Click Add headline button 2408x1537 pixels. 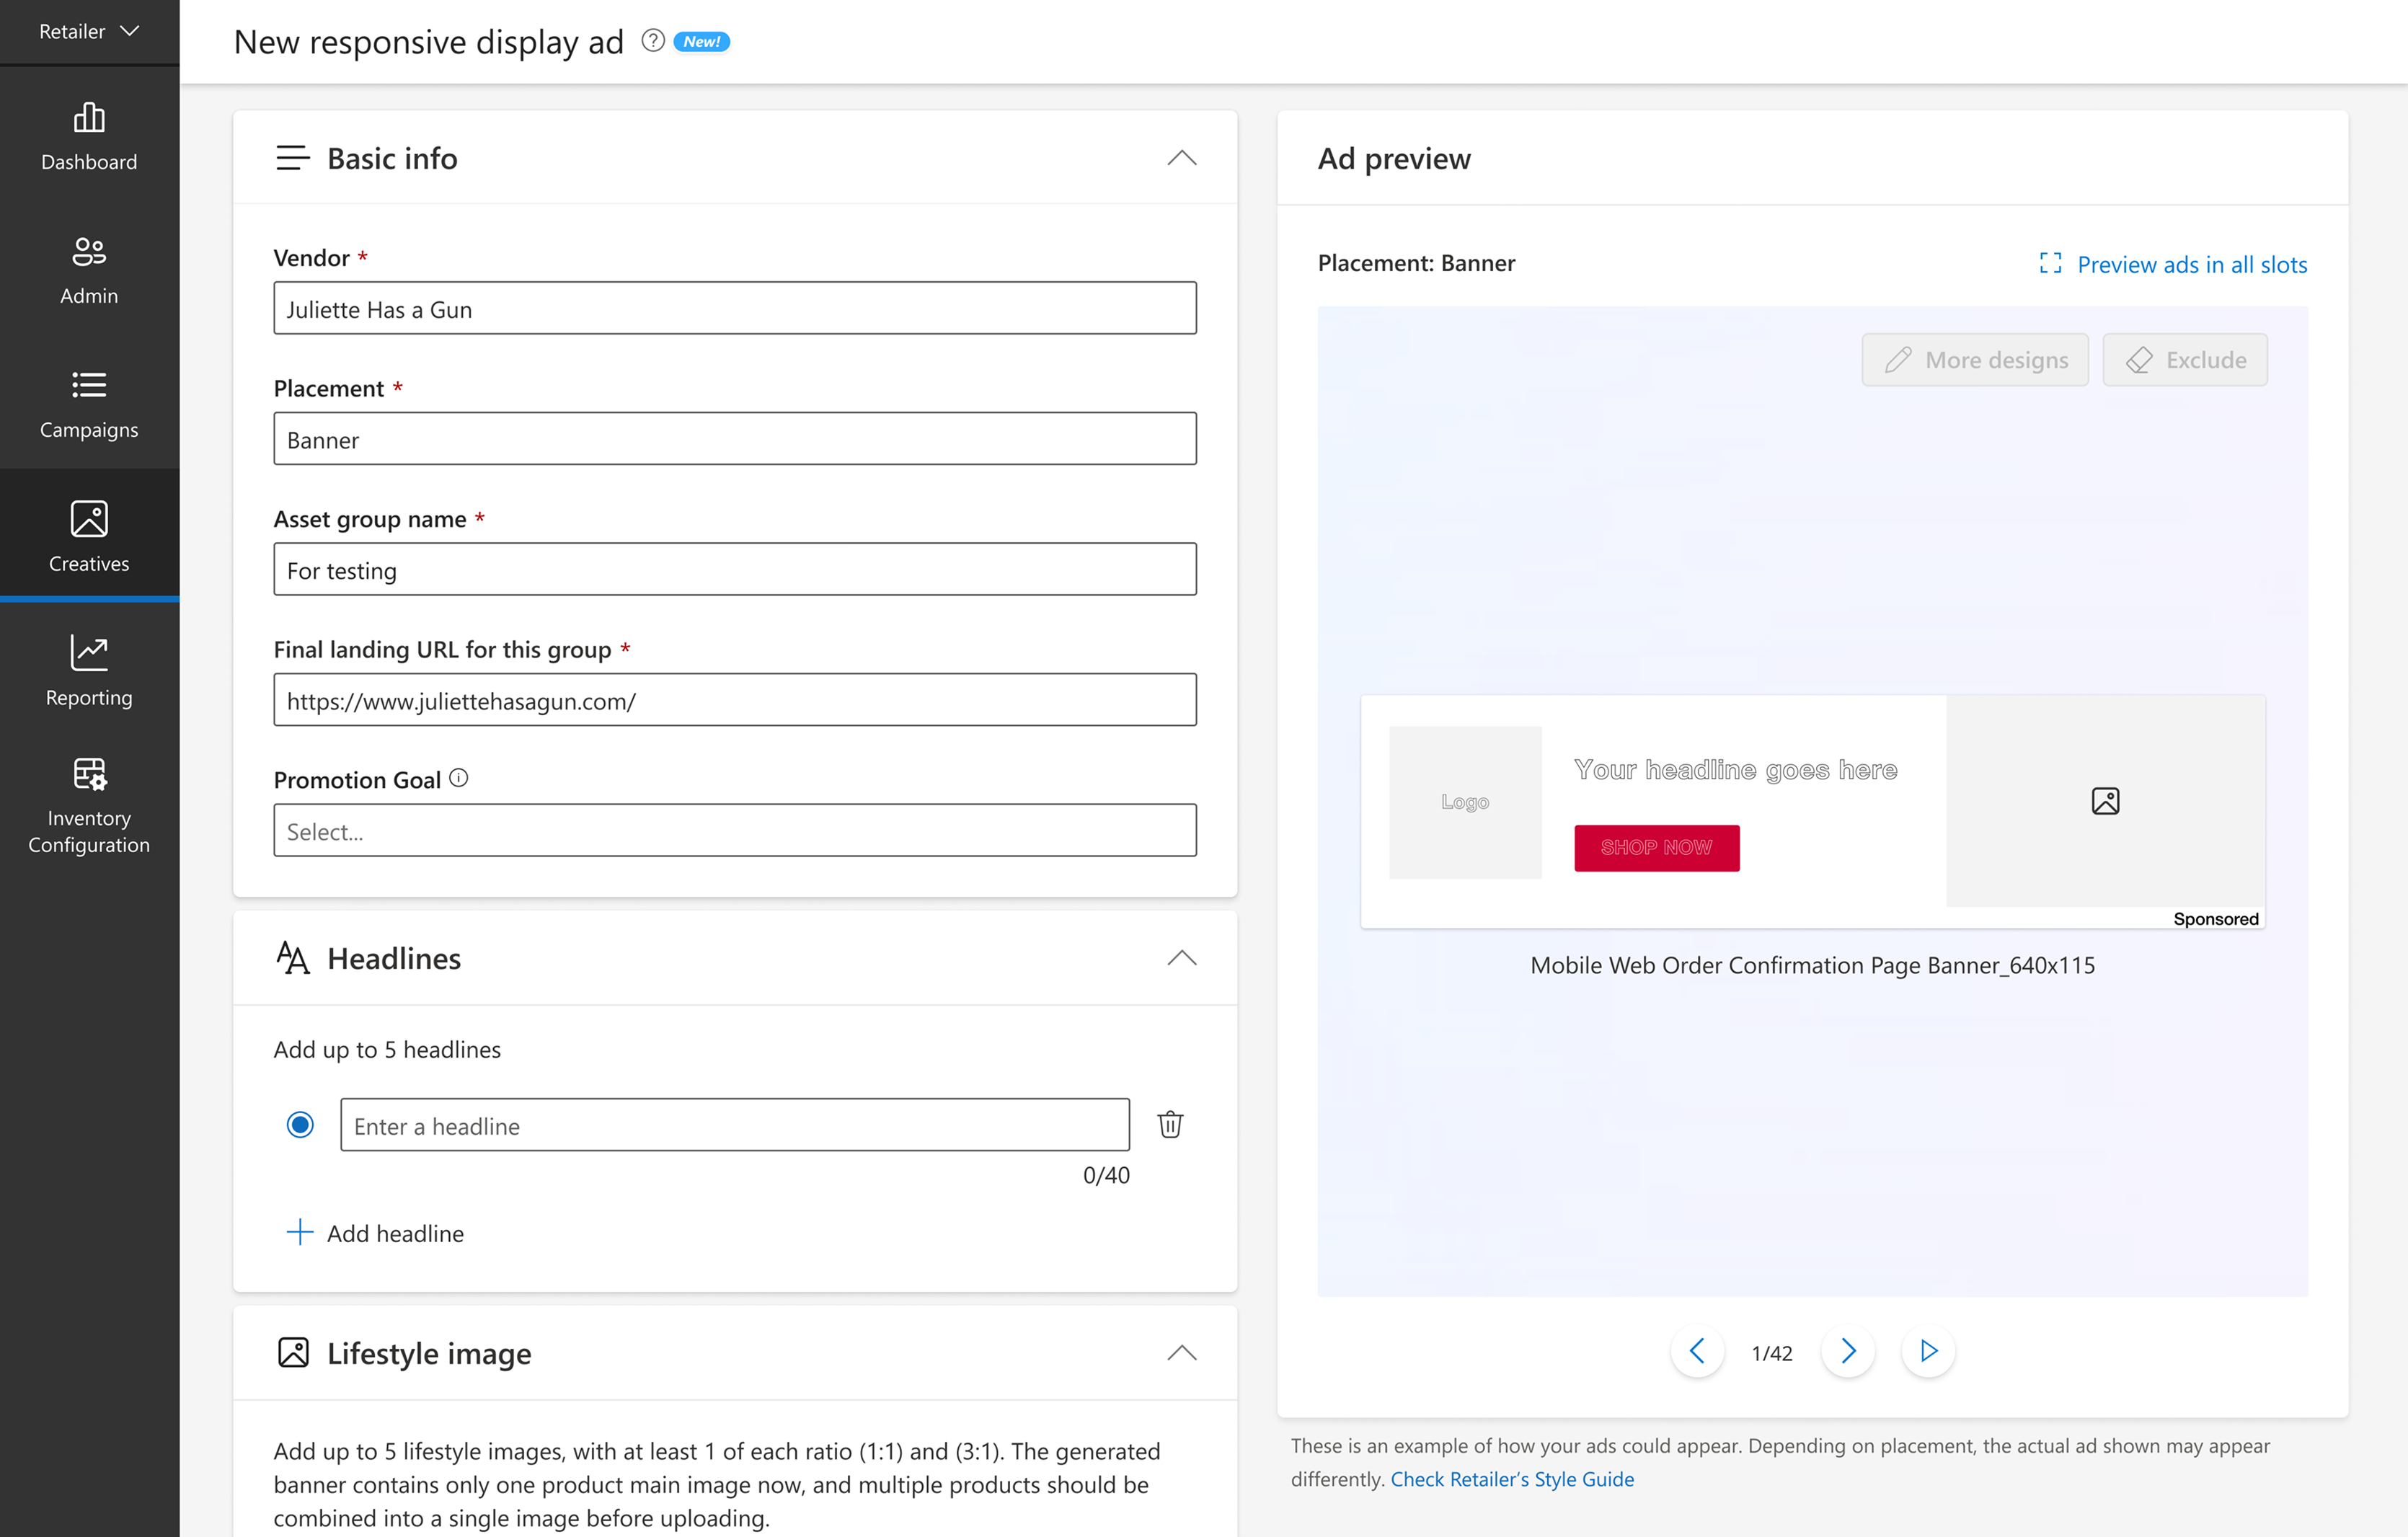point(376,1233)
